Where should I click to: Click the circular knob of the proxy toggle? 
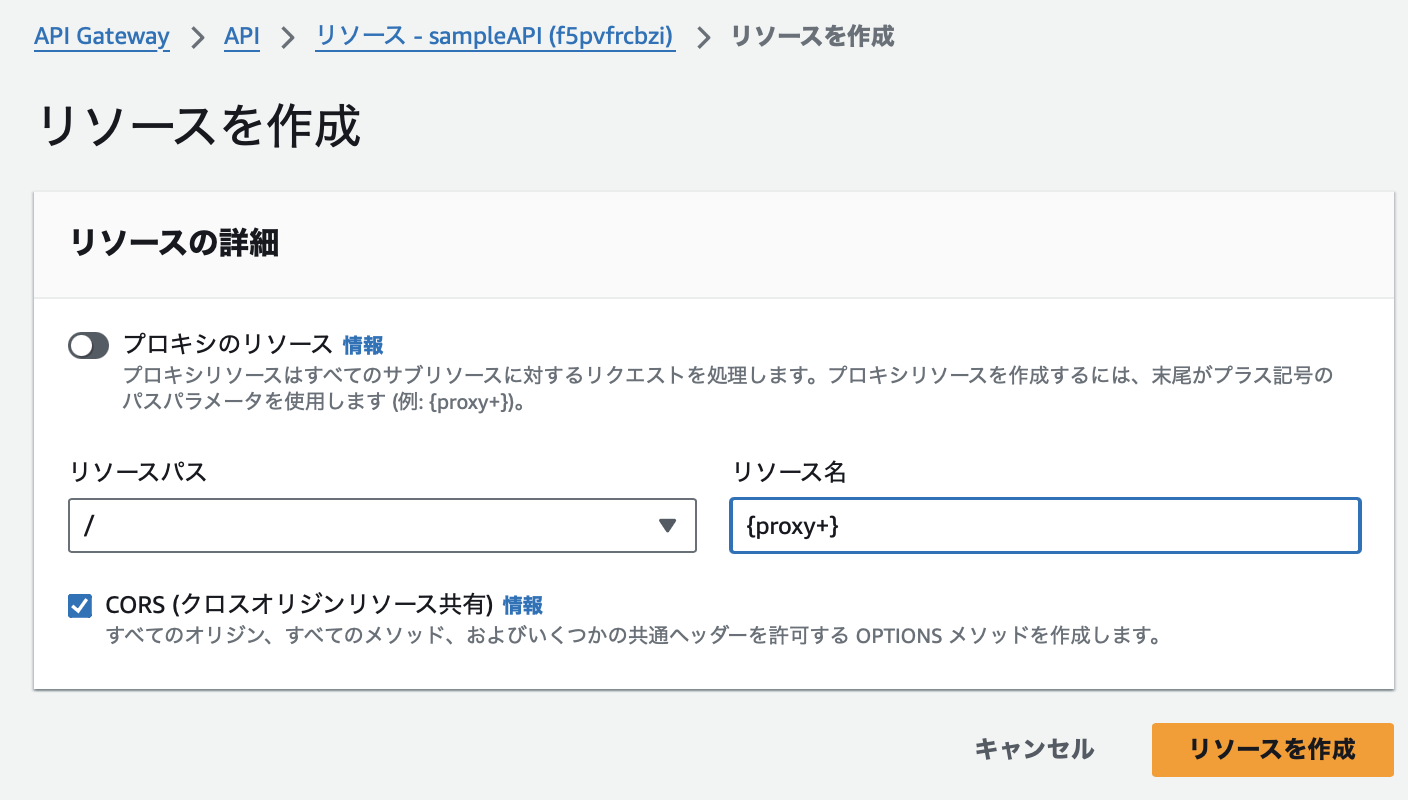coord(81,345)
